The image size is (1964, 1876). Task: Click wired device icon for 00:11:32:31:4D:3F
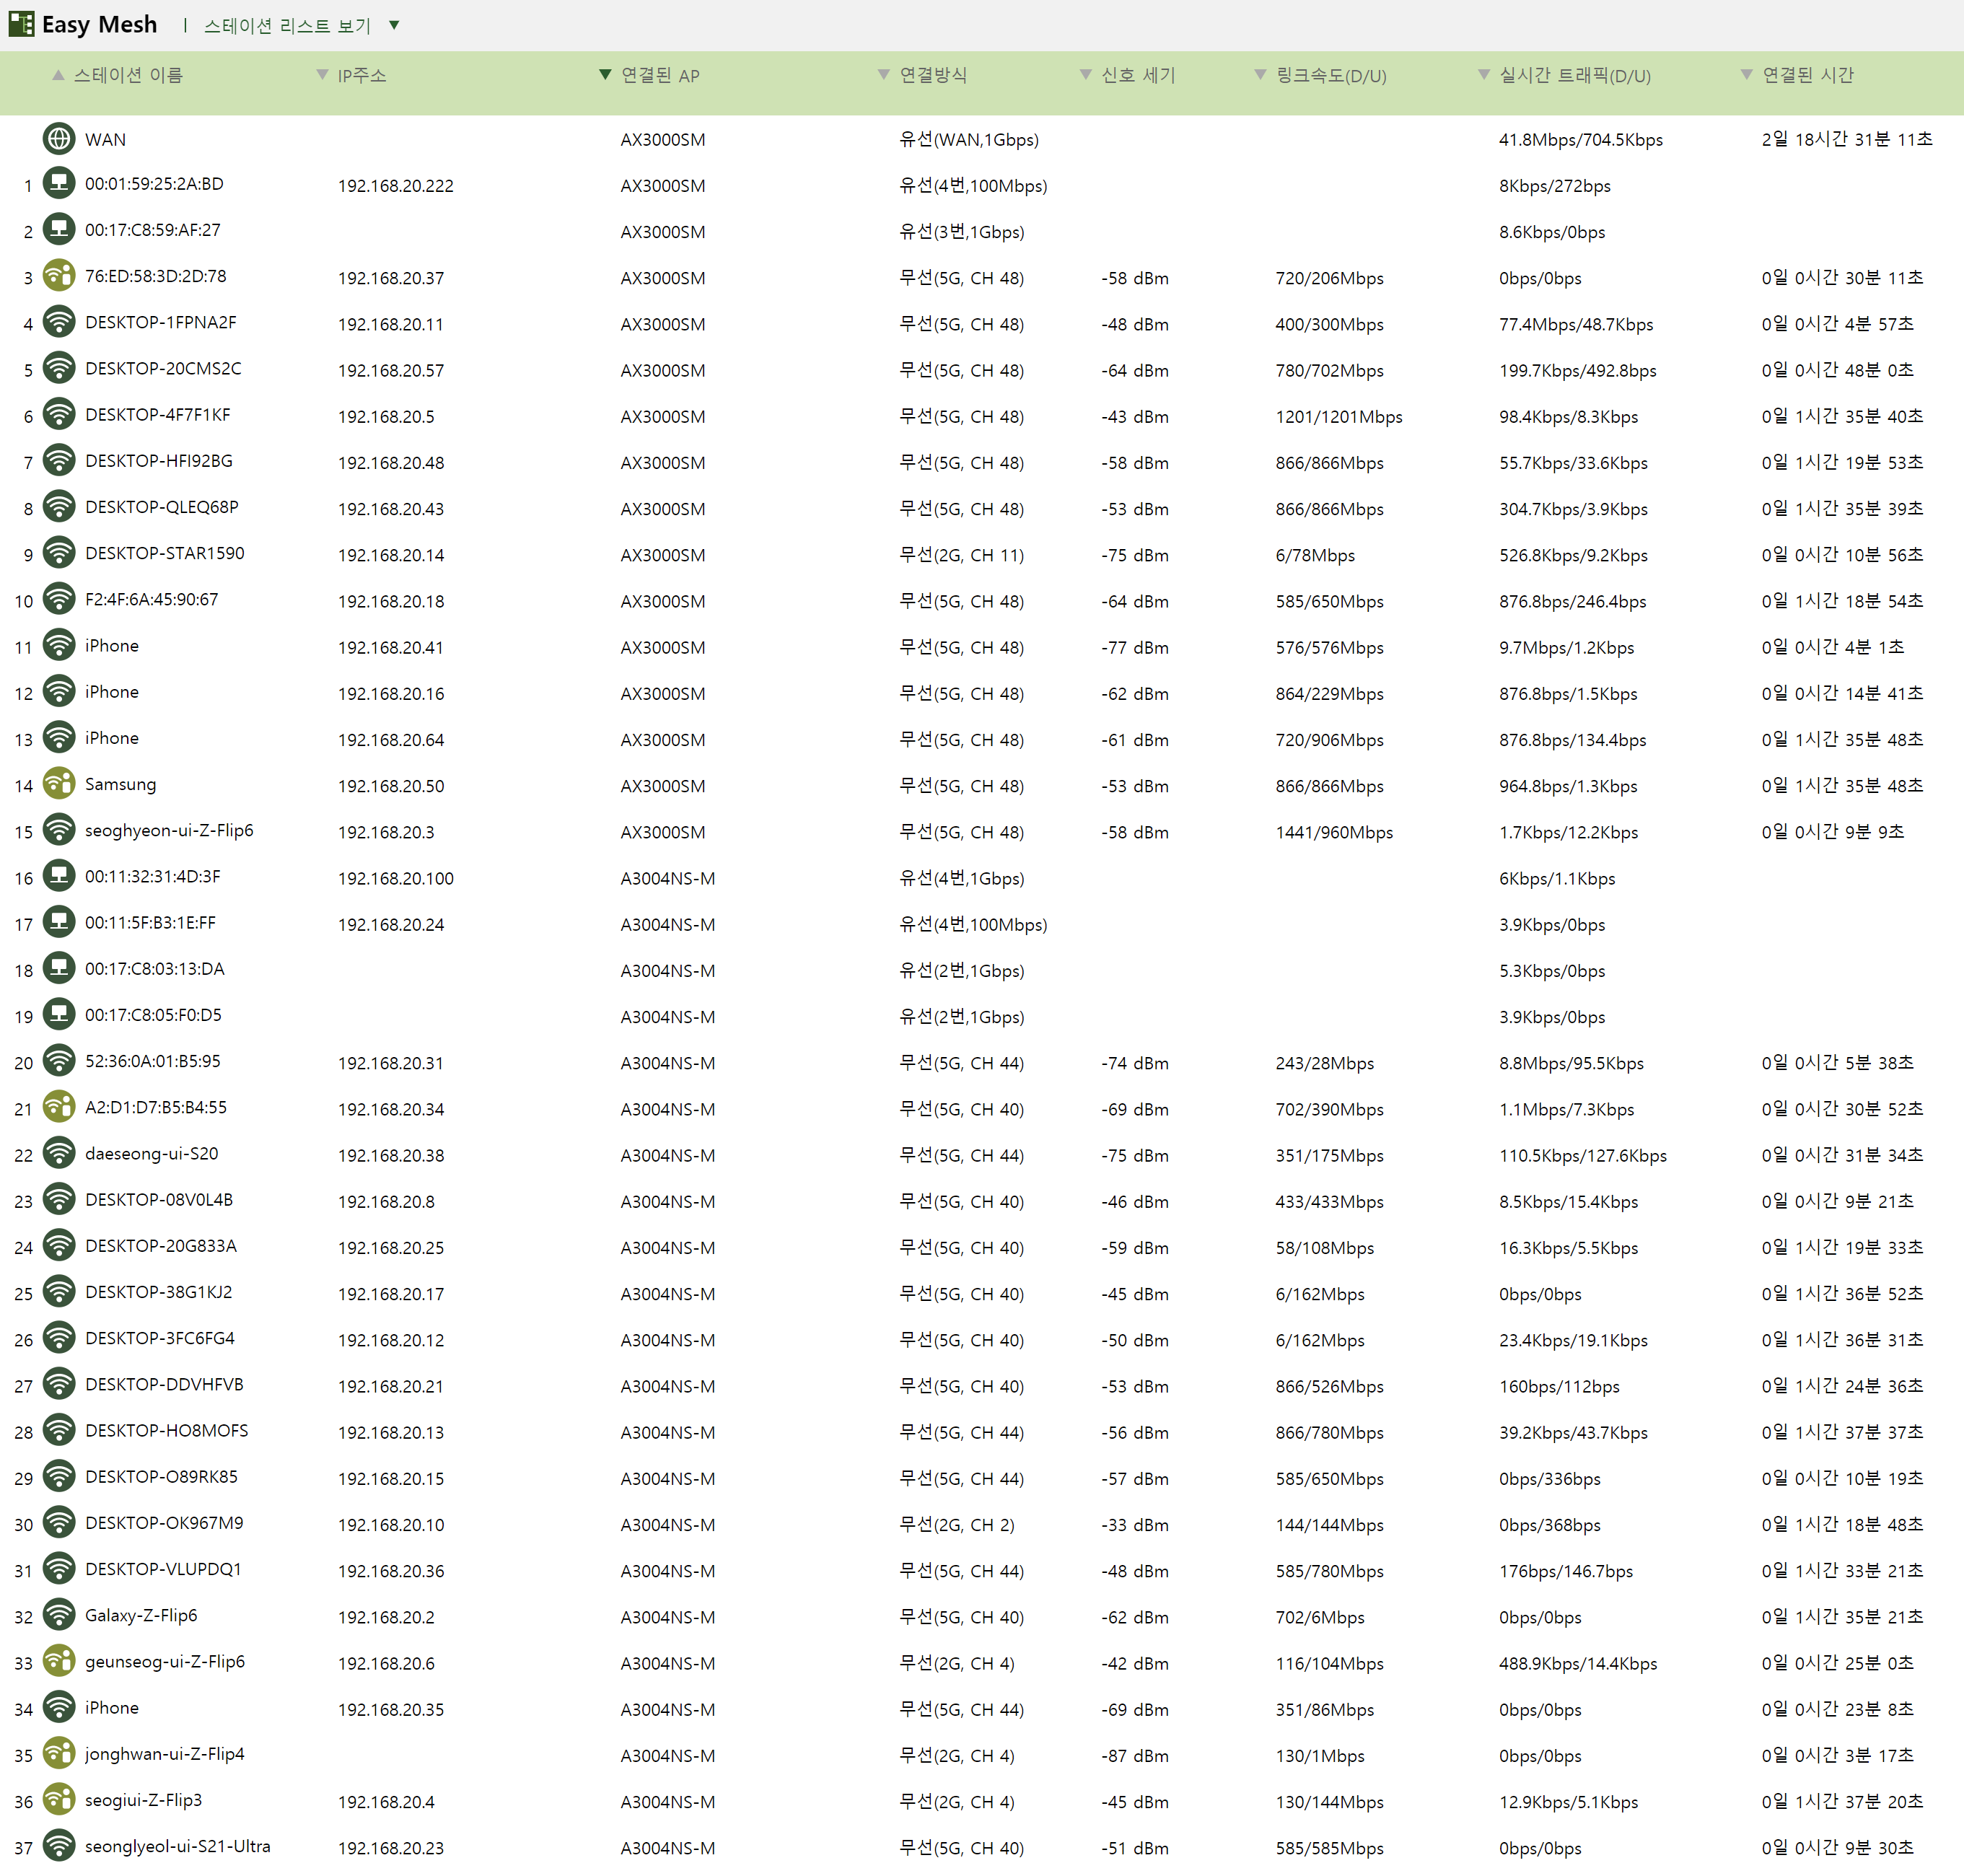(59, 876)
